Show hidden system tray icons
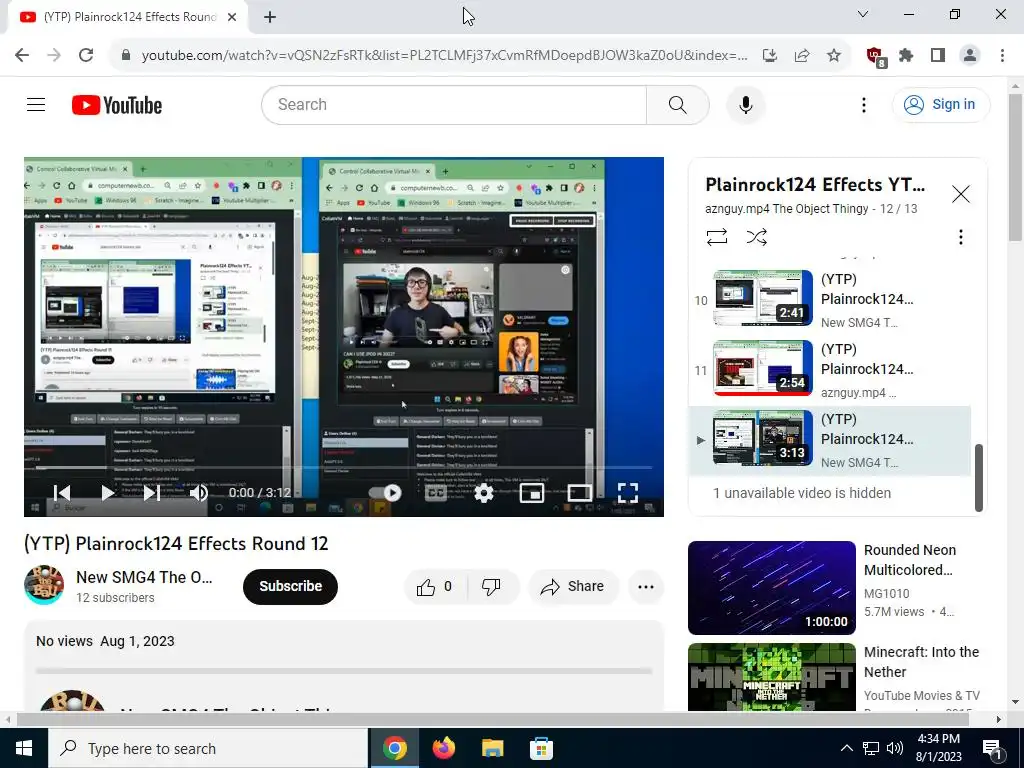 coord(846,748)
